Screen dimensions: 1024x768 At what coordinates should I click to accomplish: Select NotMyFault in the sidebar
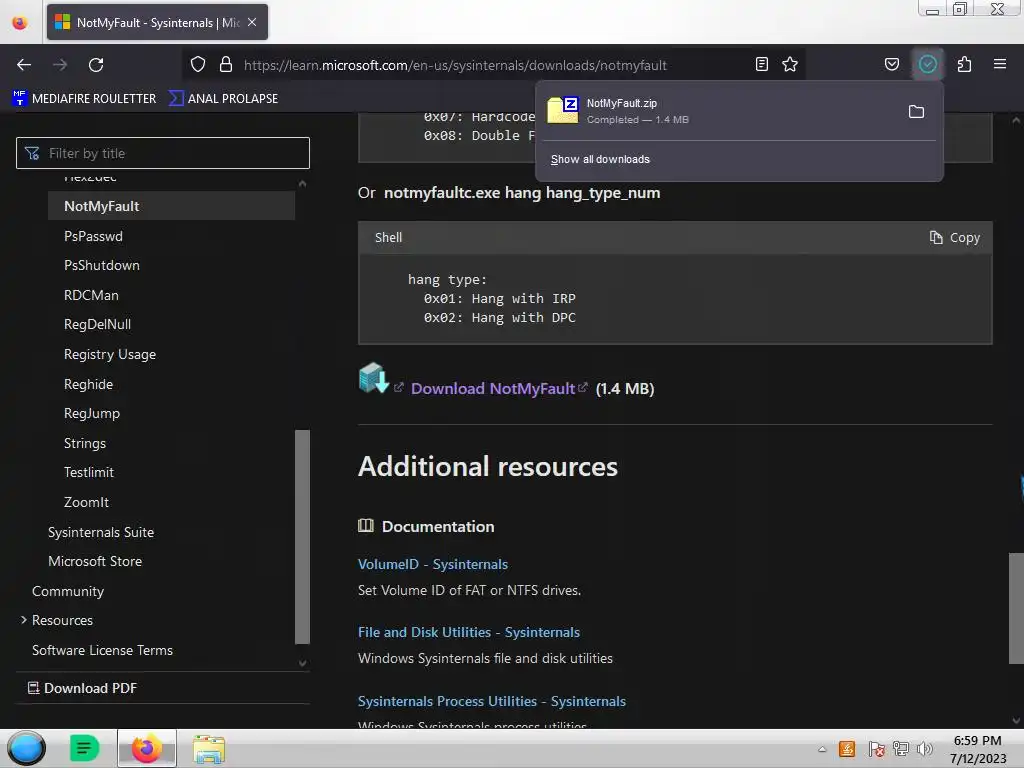[171, 206]
